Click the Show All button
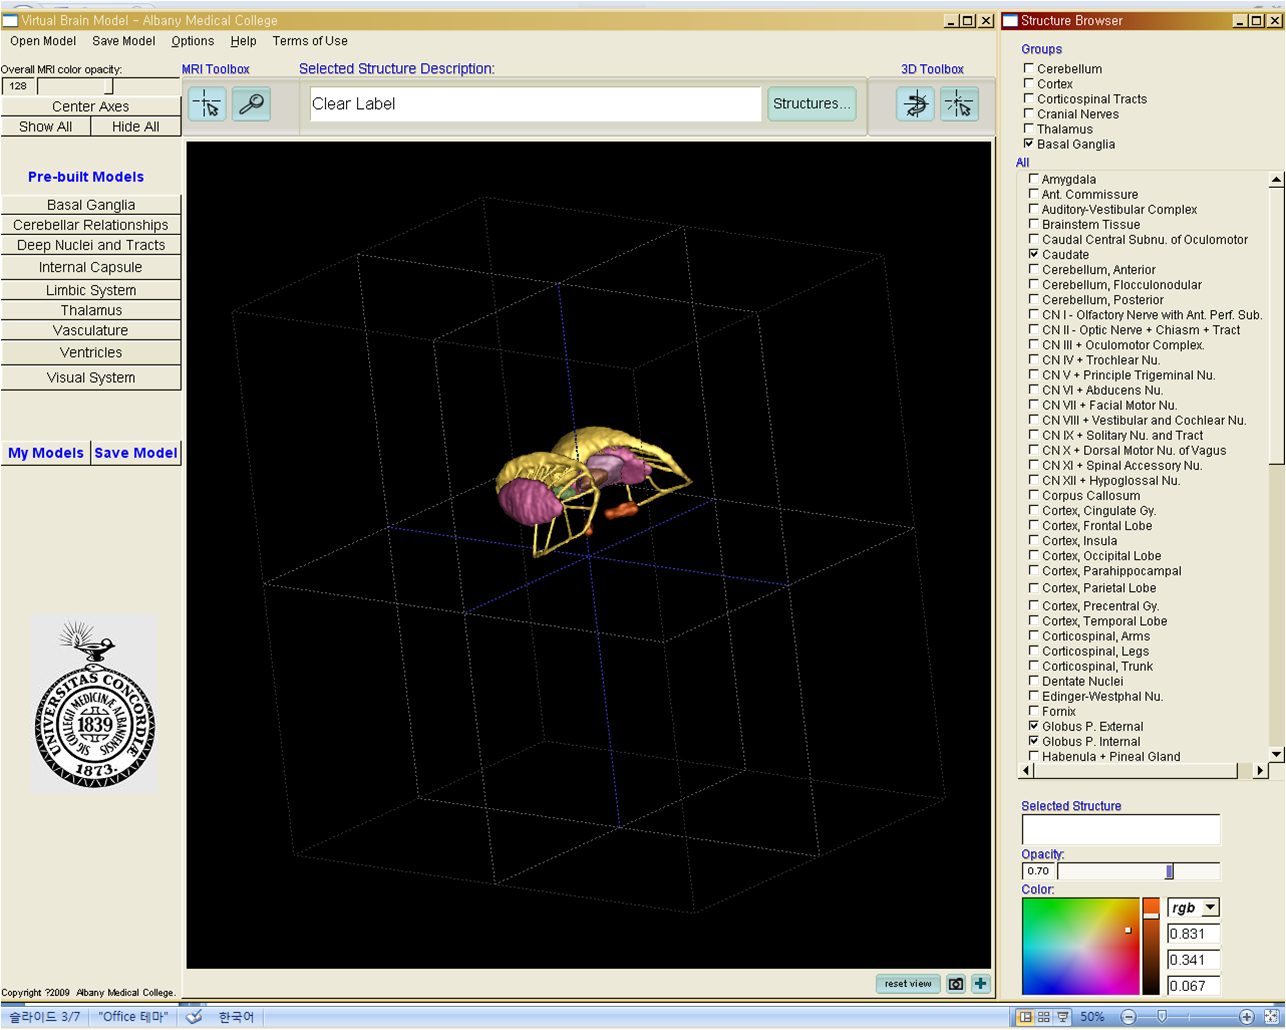Viewport: 1286px width, 1030px height. (45, 127)
